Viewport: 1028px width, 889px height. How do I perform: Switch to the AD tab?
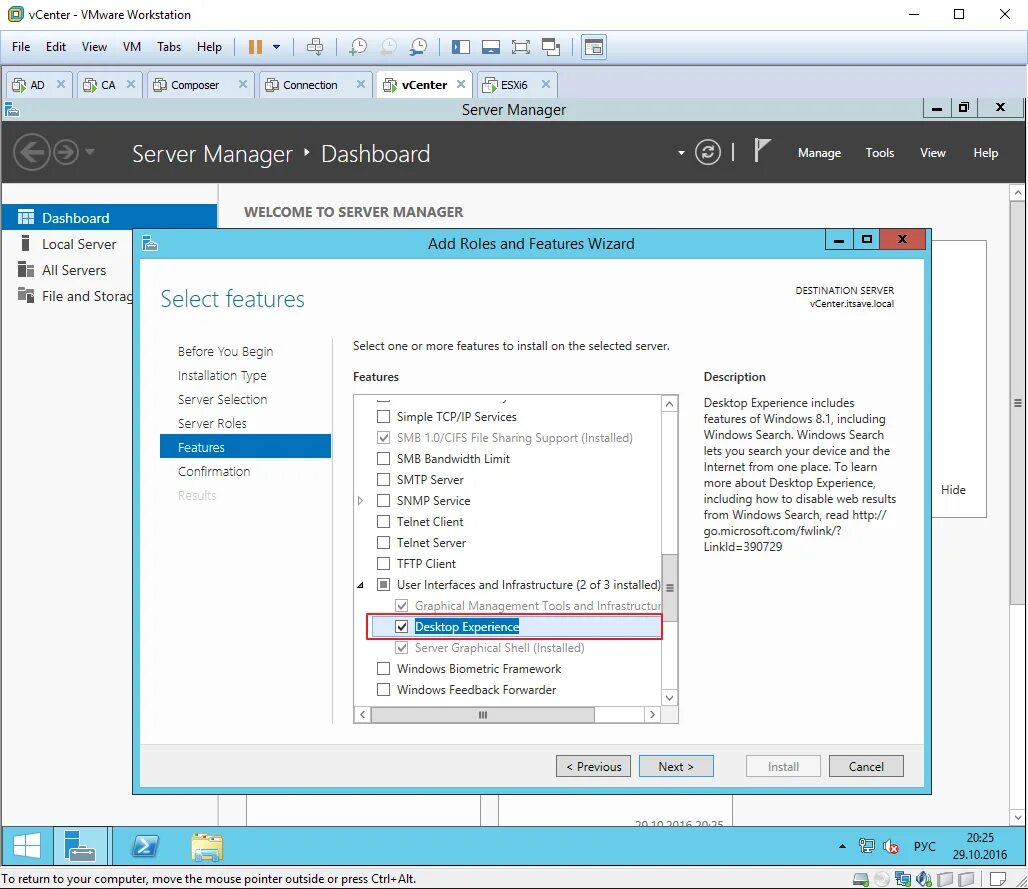(37, 85)
